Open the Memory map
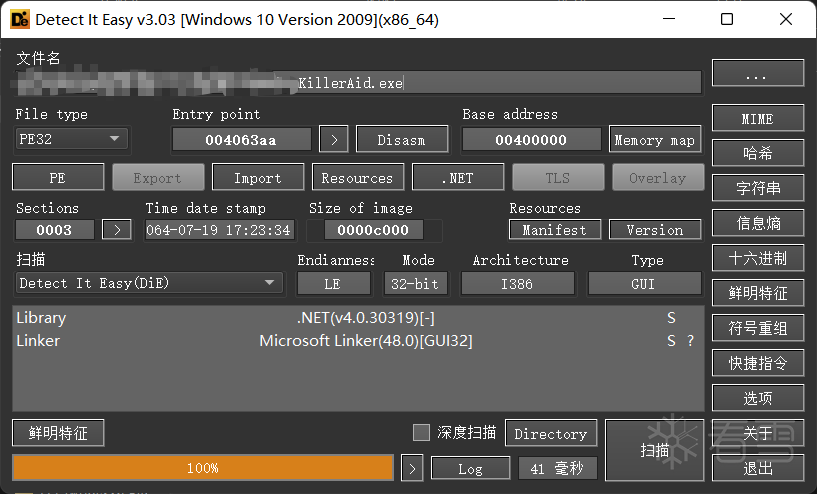The width and height of the screenshot is (817, 494). tap(655, 140)
